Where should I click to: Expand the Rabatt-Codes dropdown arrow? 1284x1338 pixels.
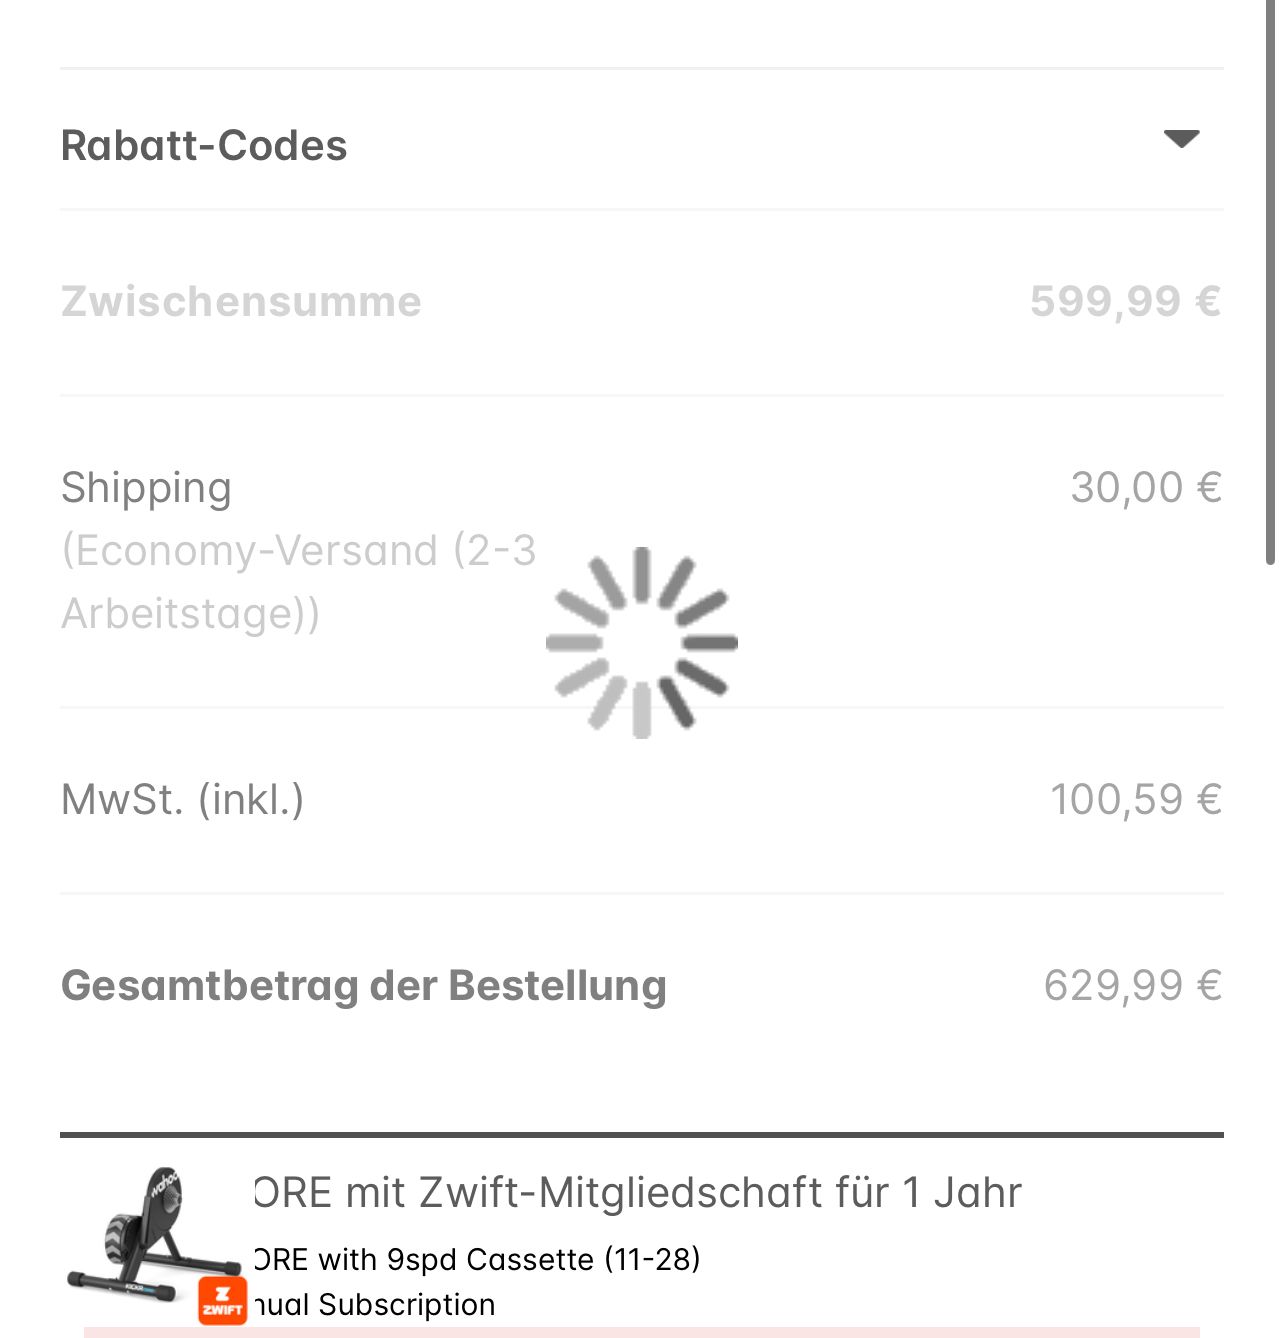tap(1181, 139)
